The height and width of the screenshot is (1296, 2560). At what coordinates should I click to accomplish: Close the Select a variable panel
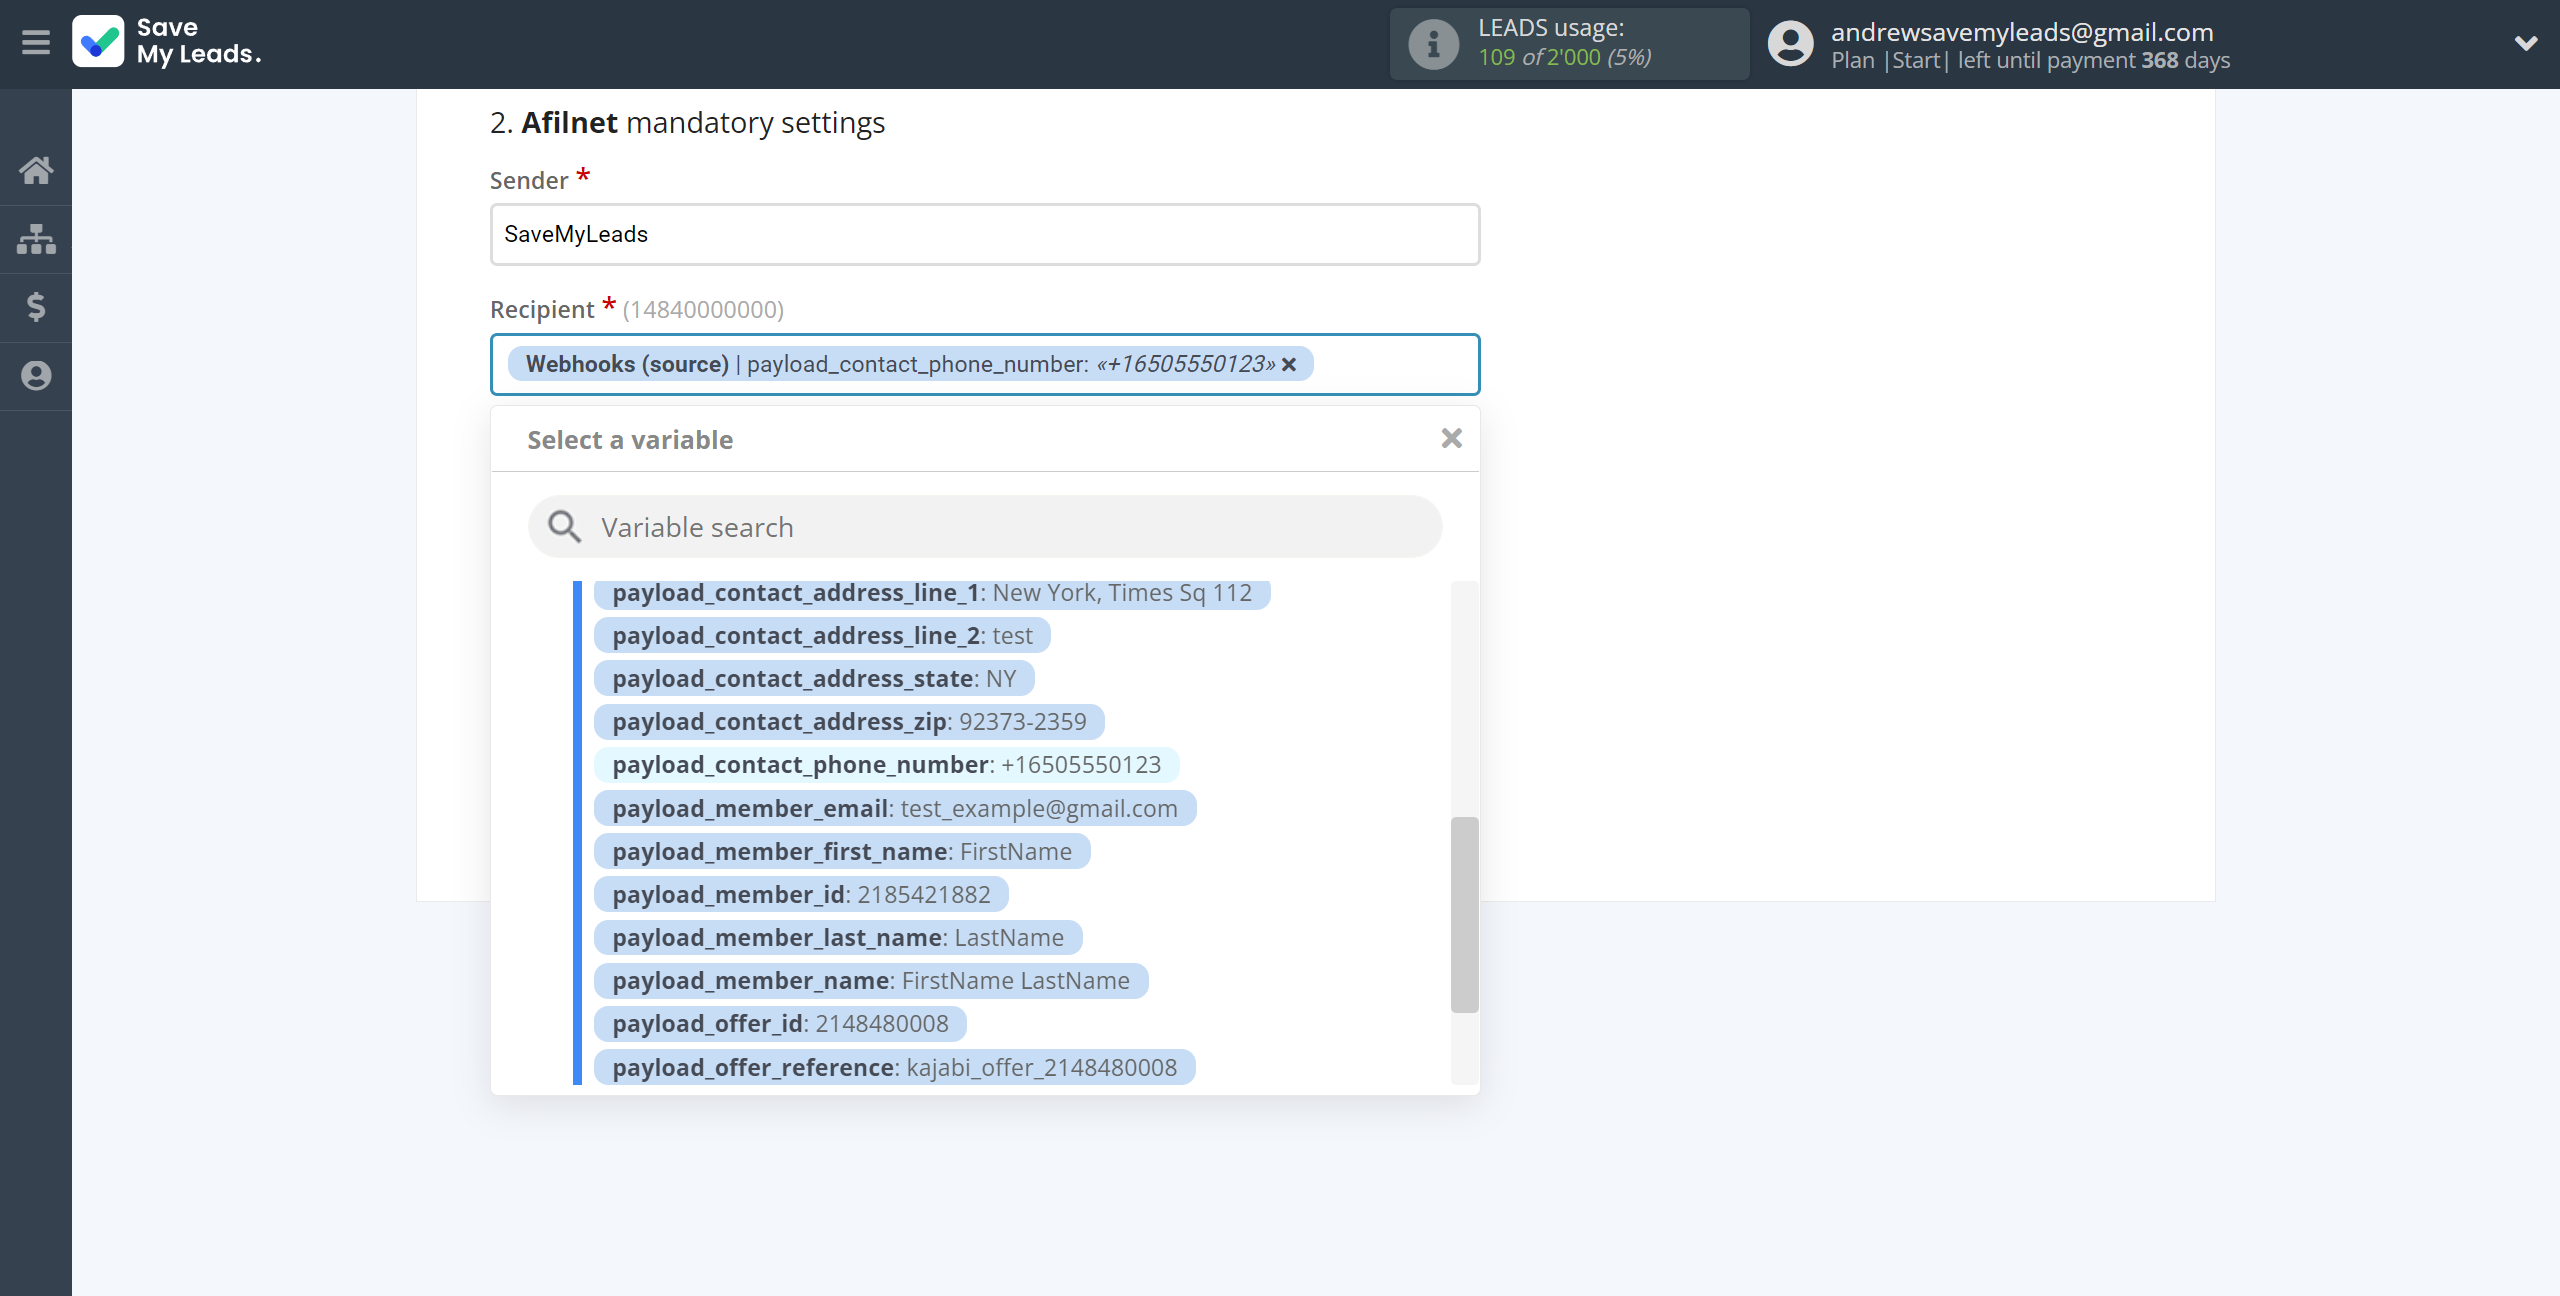pos(1451,438)
